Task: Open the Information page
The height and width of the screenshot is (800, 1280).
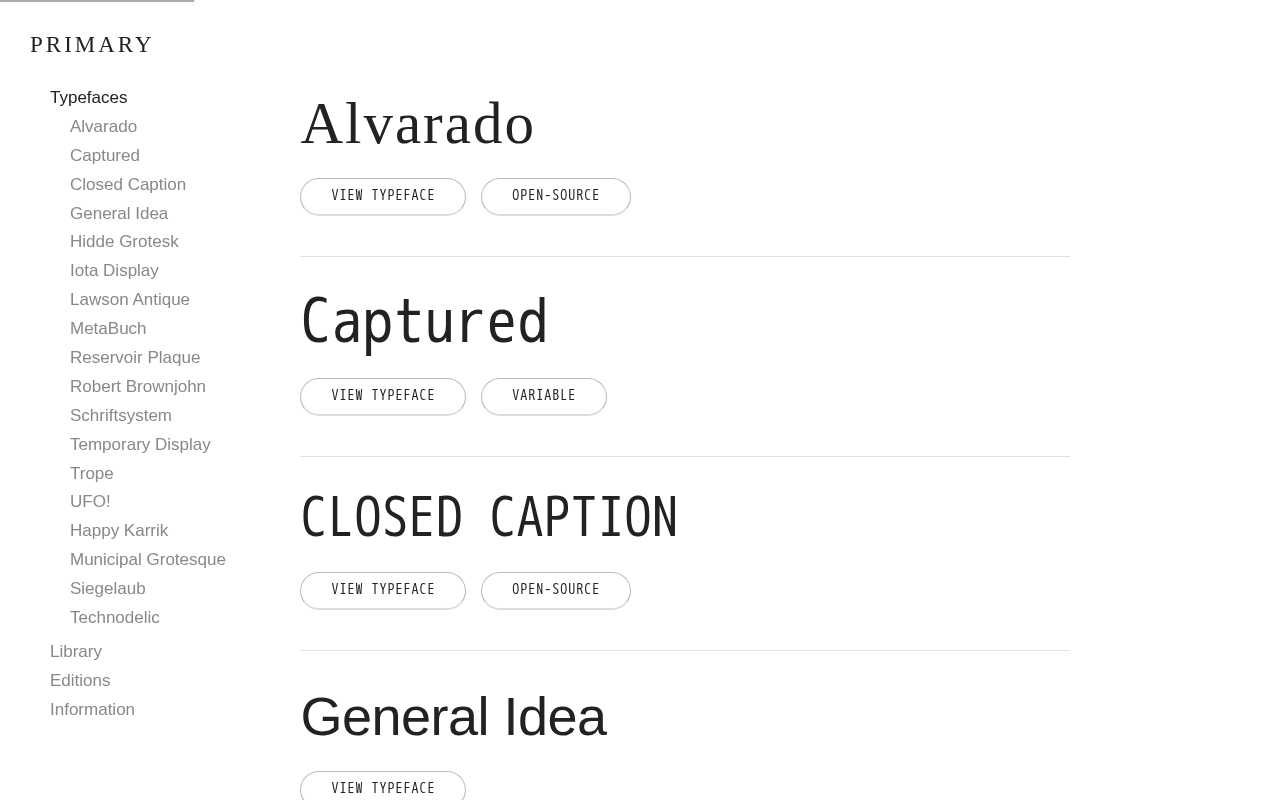Action: pos(92,709)
